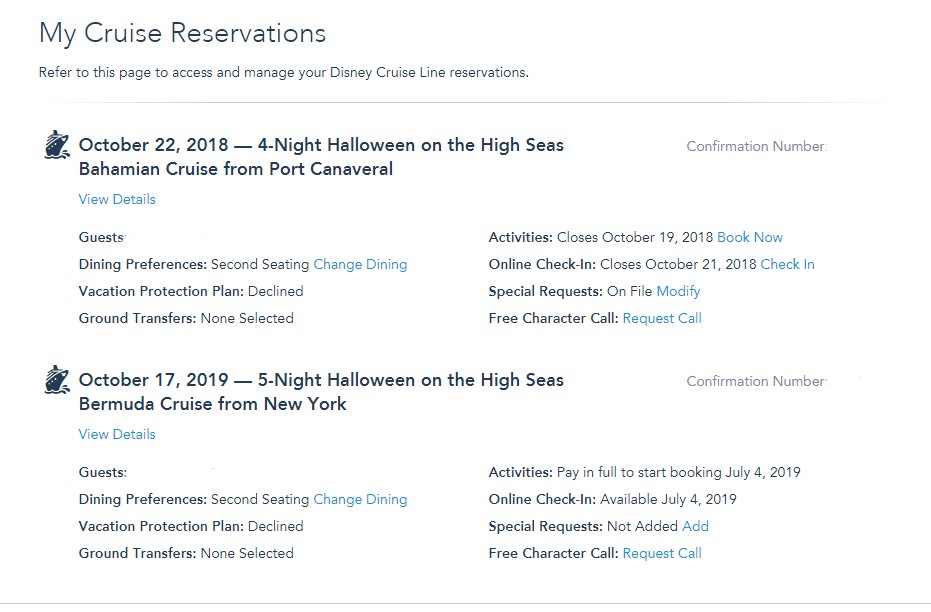Viewport: 931px width, 612px height.
Task: Click Ground Transfers None Selected for 2019 cruise
Action: click(186, 554)
